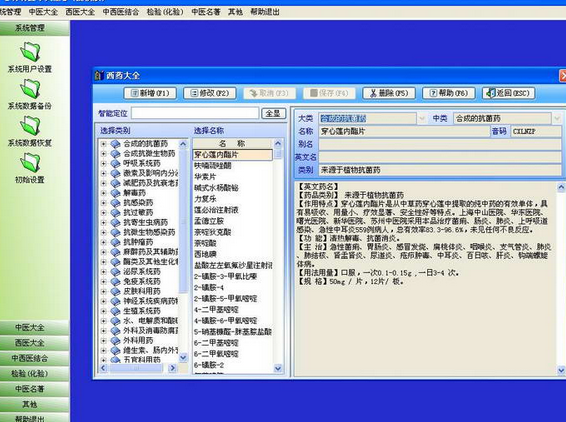
Task: Select 力复乐 in the name list
Action: (205, 199)
